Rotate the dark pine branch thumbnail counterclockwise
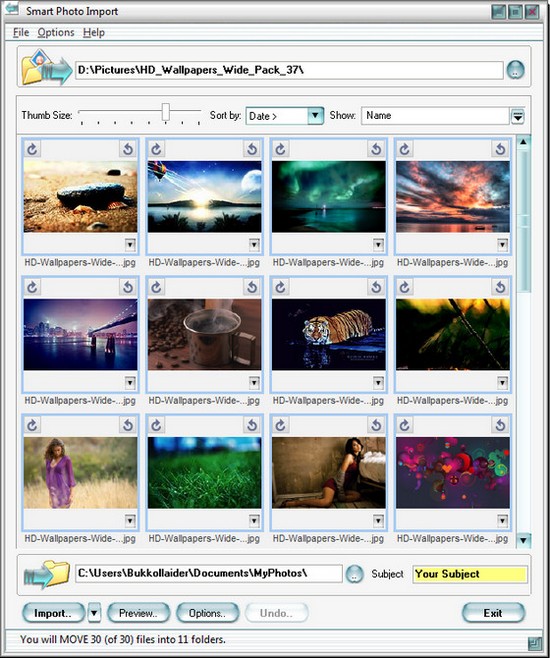The image size is (550, 658). (500, 287)
